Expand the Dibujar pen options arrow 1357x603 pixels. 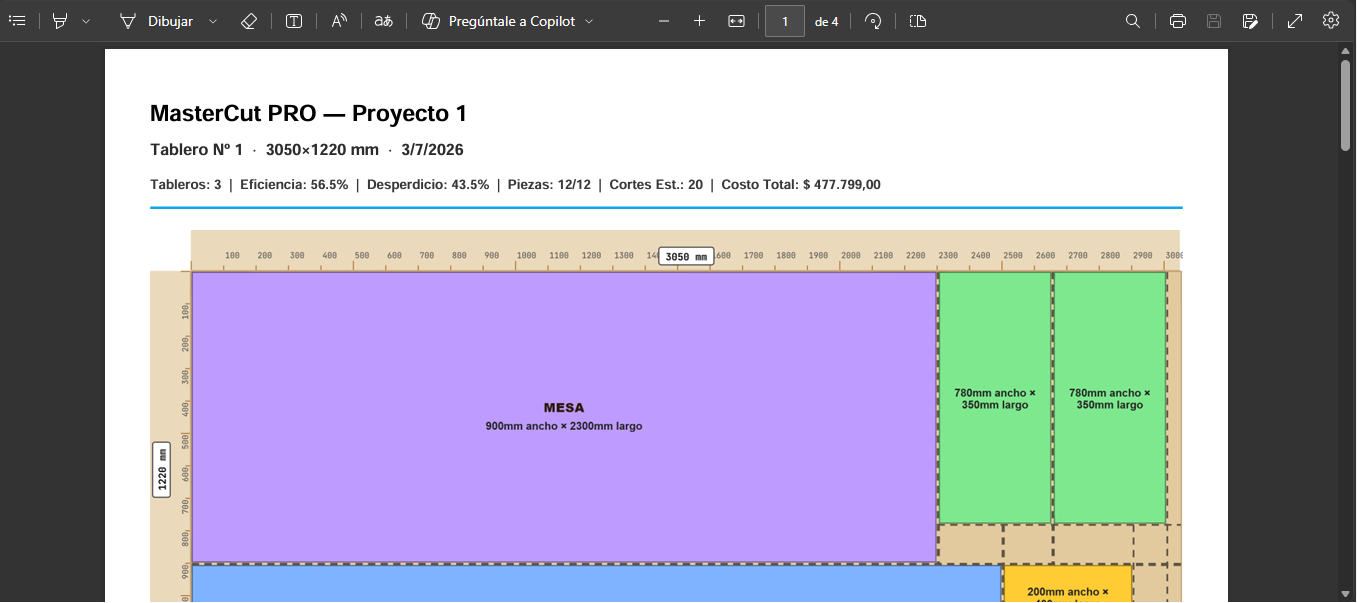213,21
